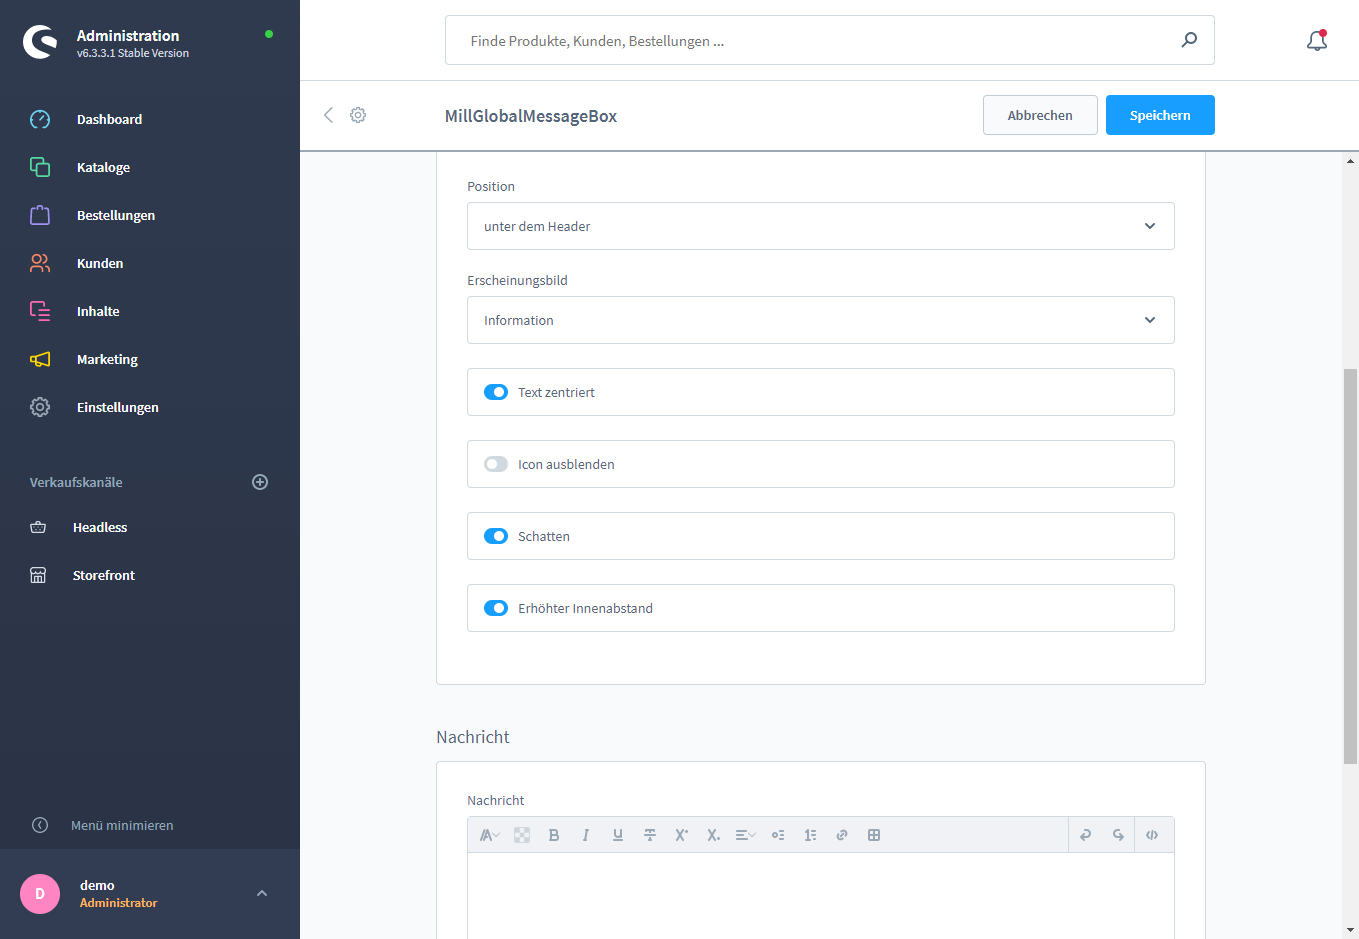Apply superscript formatting in editor
The width and height of the screenshot is (1359, 939).
[x=682, y=835]
